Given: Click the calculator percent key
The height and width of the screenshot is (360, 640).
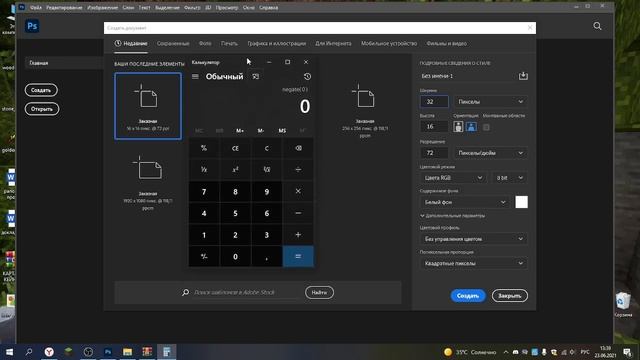Looking at the screenshot, I should coord(204,148).
